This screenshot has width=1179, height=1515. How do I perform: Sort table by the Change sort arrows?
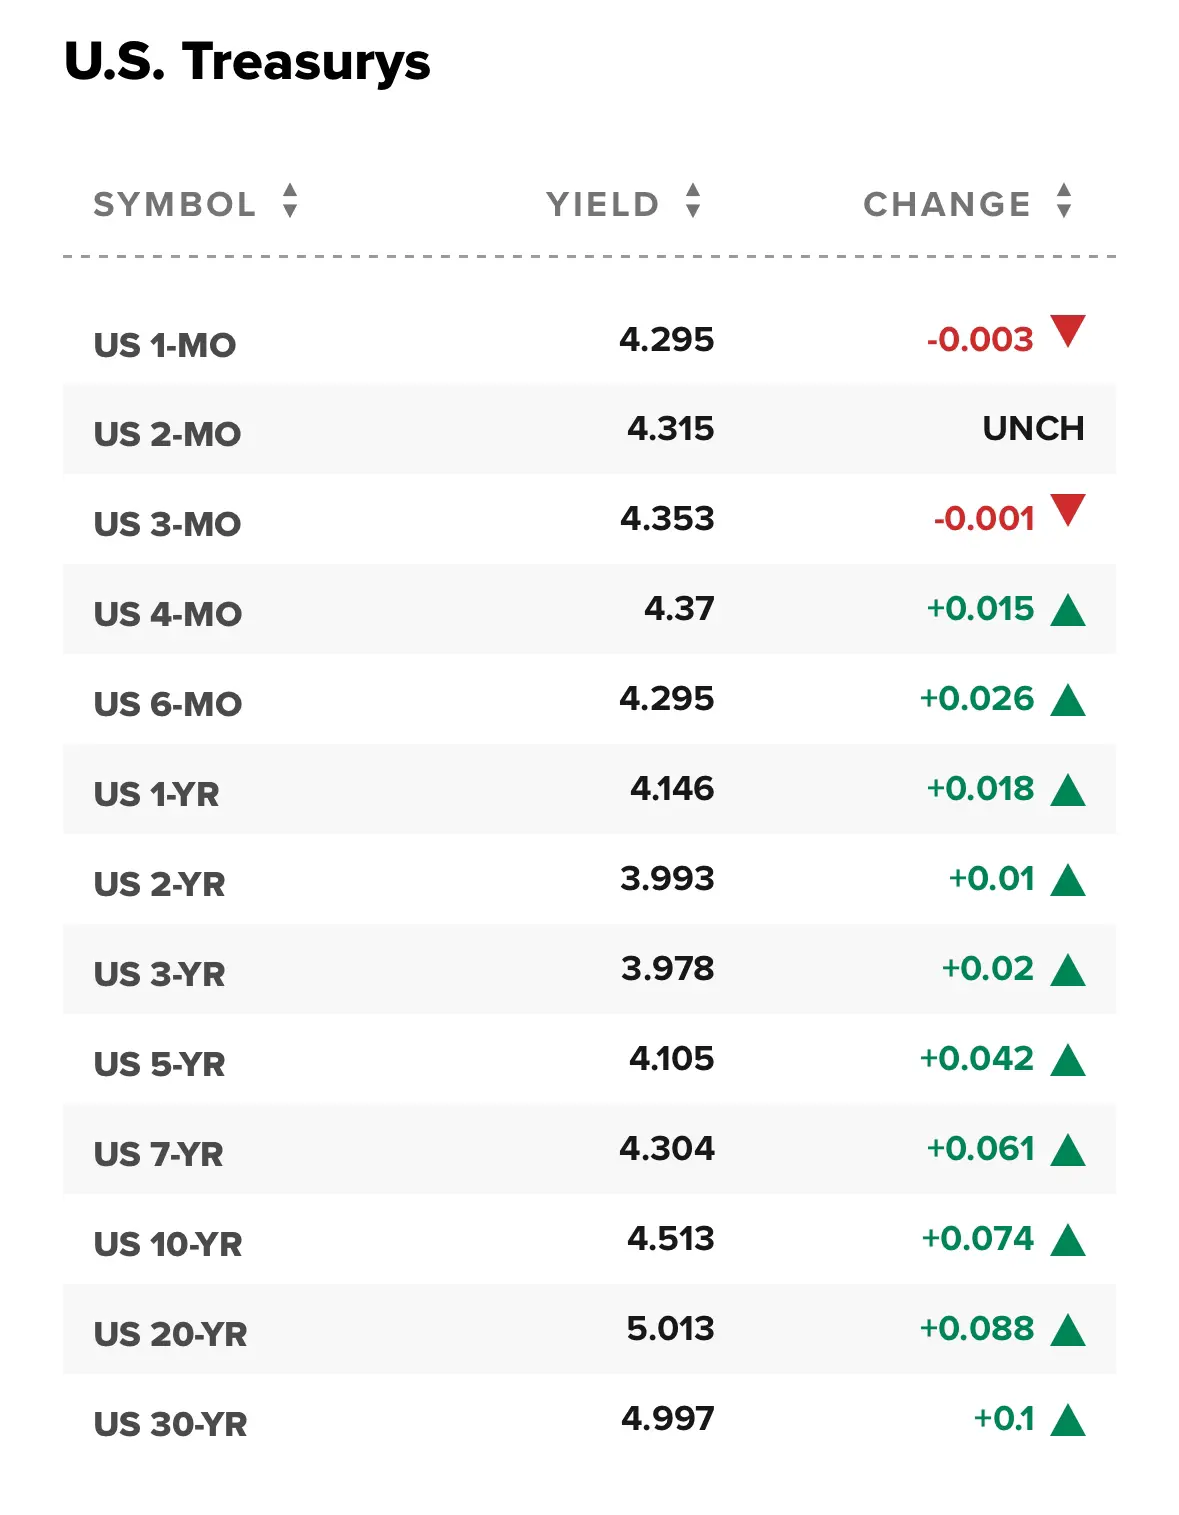pyautogui.click(x=1064, y=201)
